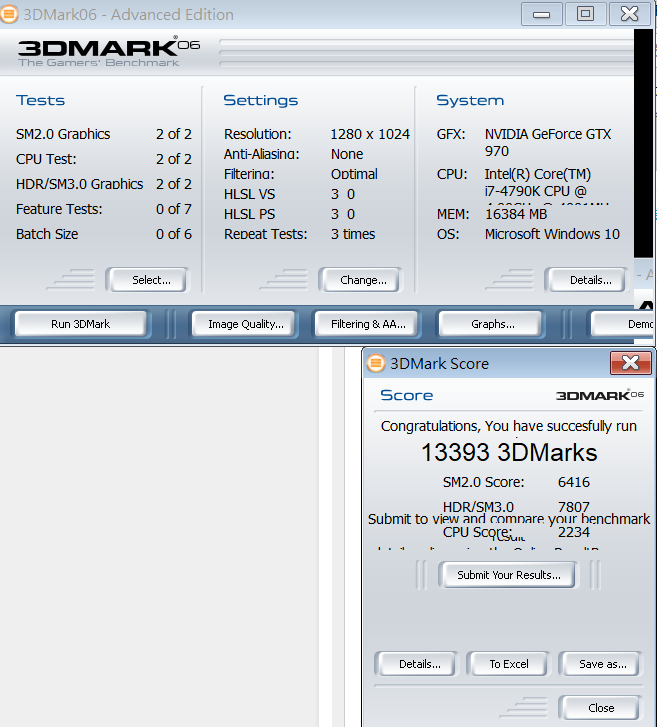Click the 3DMark Score window orange icon
The width and height of the screenshot is (657, 727).
click(376, 363)
